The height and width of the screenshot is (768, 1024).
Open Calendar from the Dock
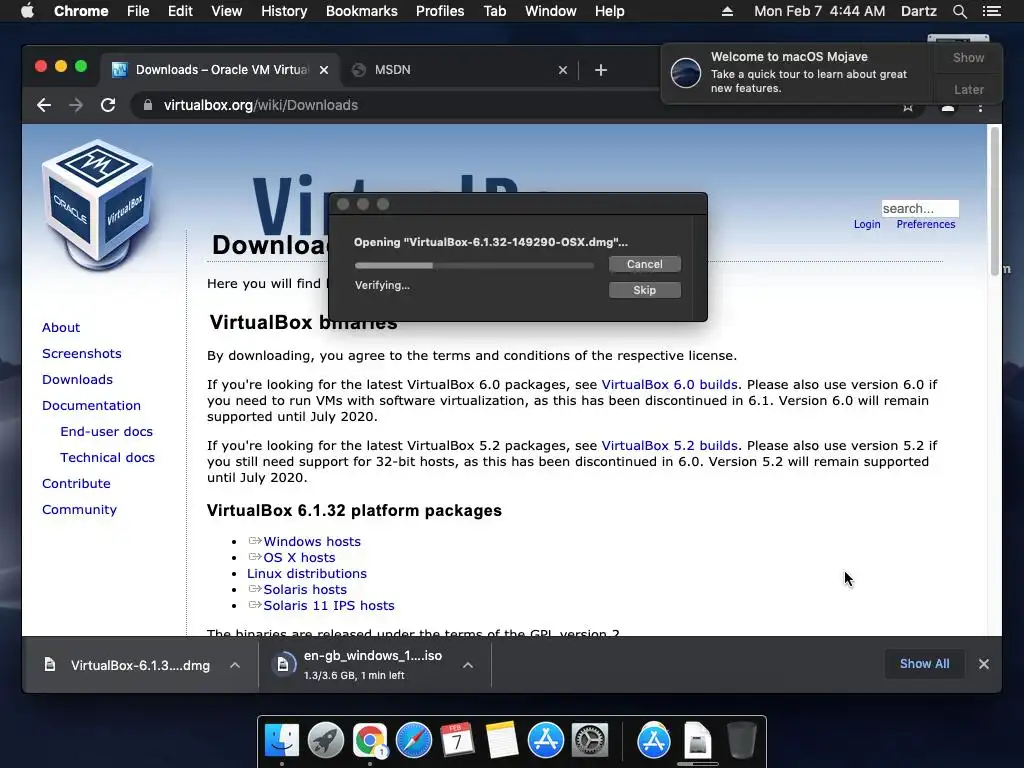457,741
